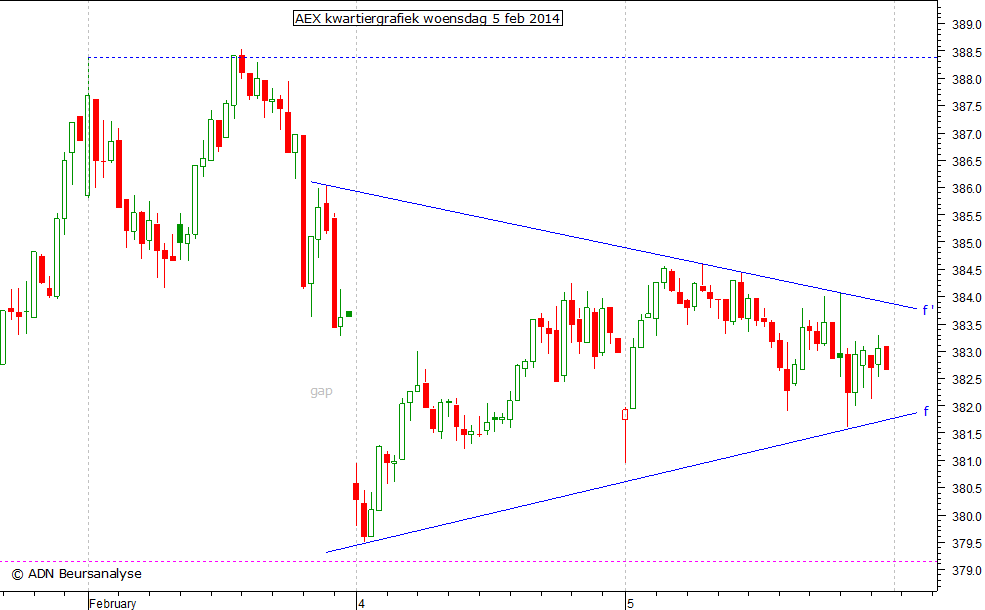Viewport: 985px width, 610px height.
Task: Click the red opening candle on day 5
Action: point(625,415)
